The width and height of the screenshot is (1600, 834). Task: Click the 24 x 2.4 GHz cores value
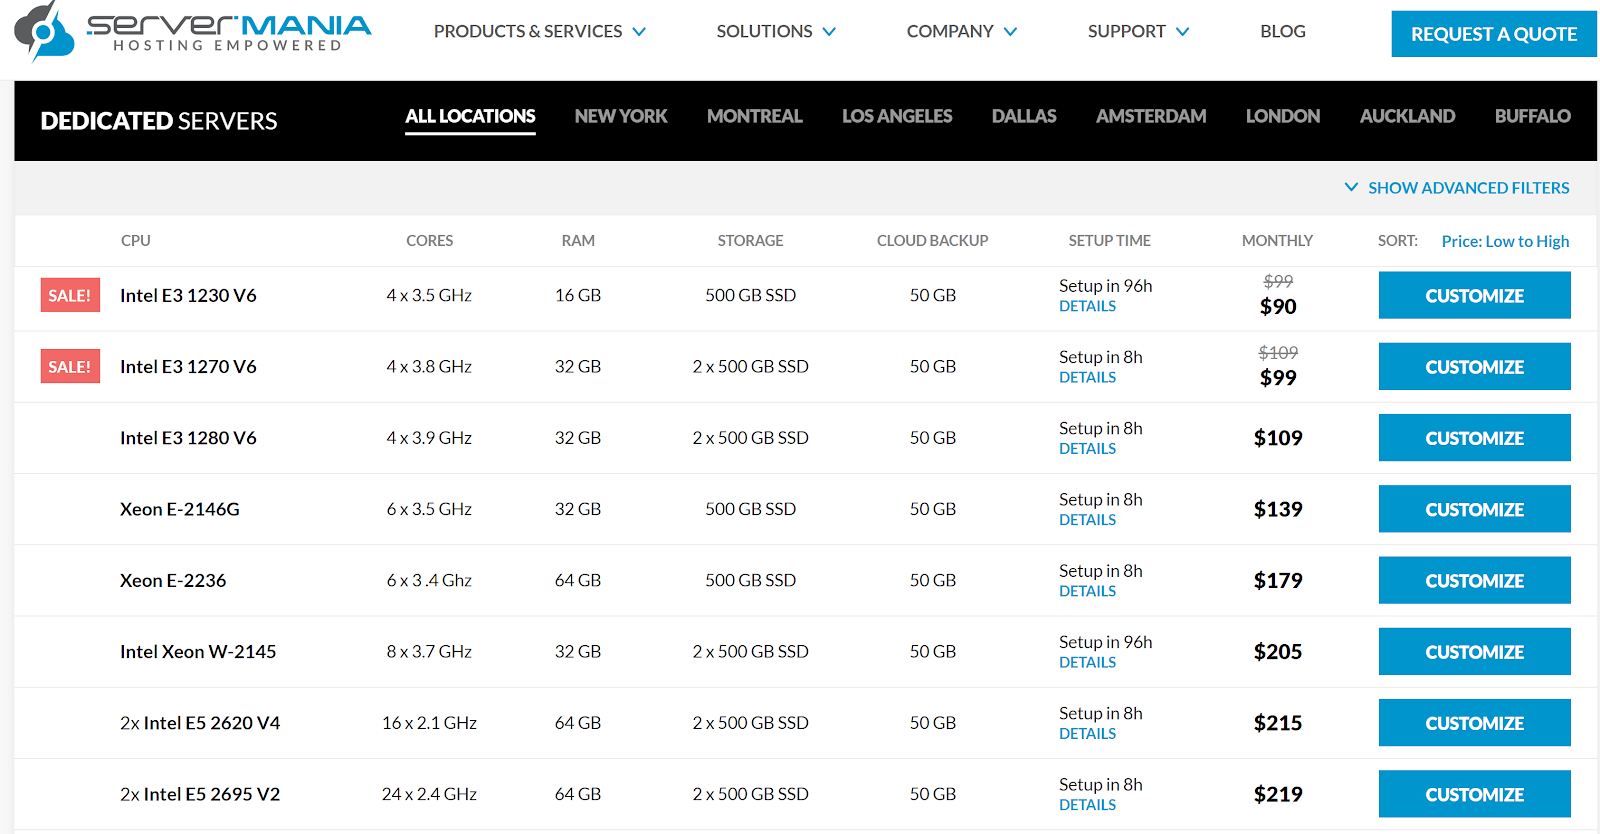coord(429,794)
